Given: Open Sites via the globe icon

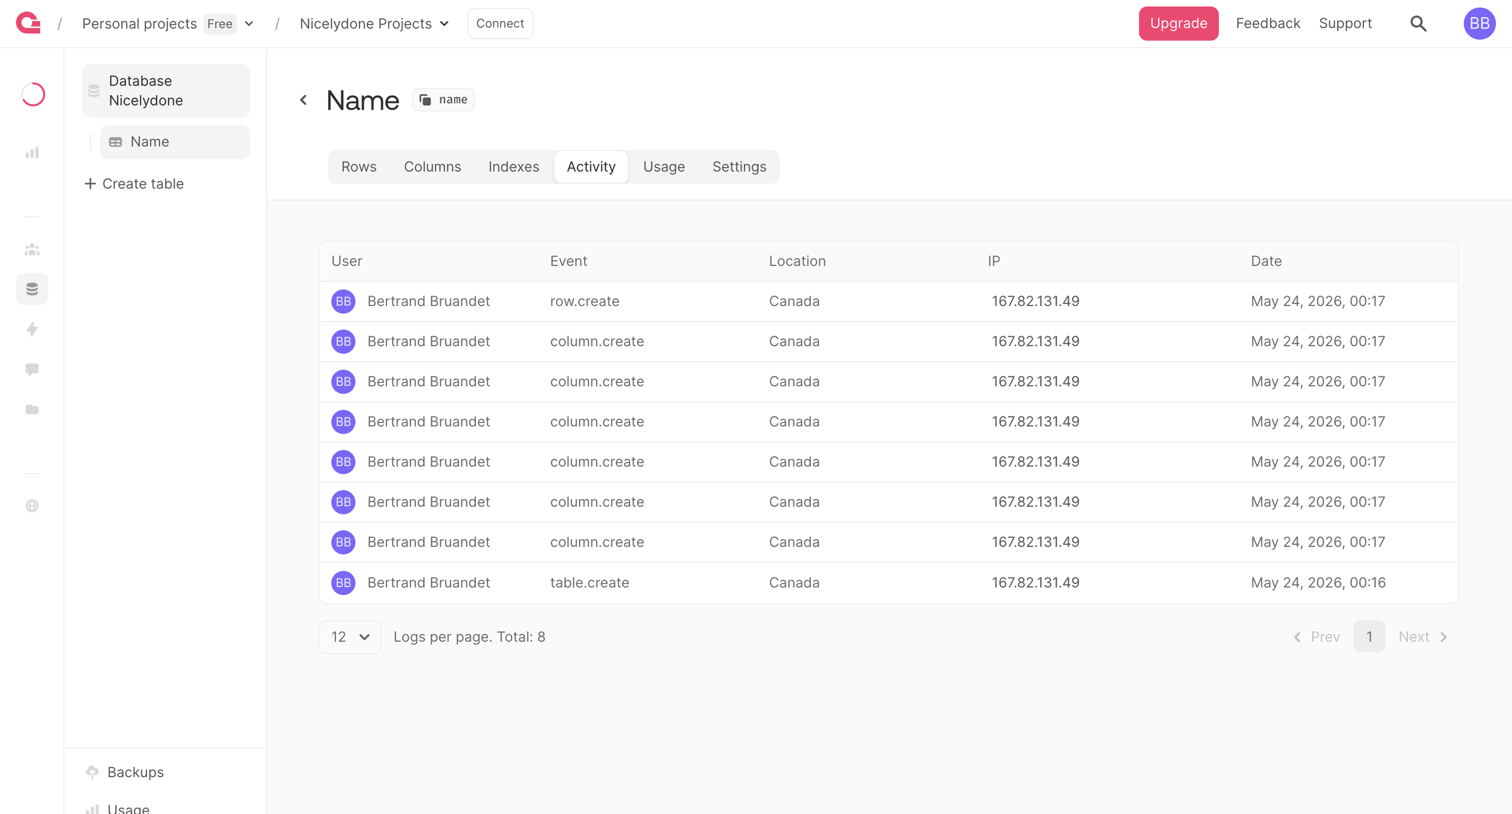Looking at the screenshot, I should click(x=32, y=506).
